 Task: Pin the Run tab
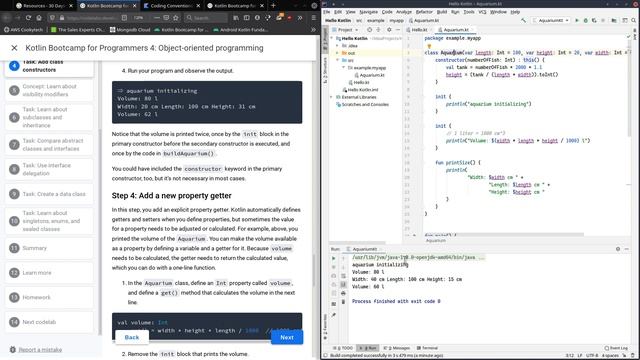(333, 315)
